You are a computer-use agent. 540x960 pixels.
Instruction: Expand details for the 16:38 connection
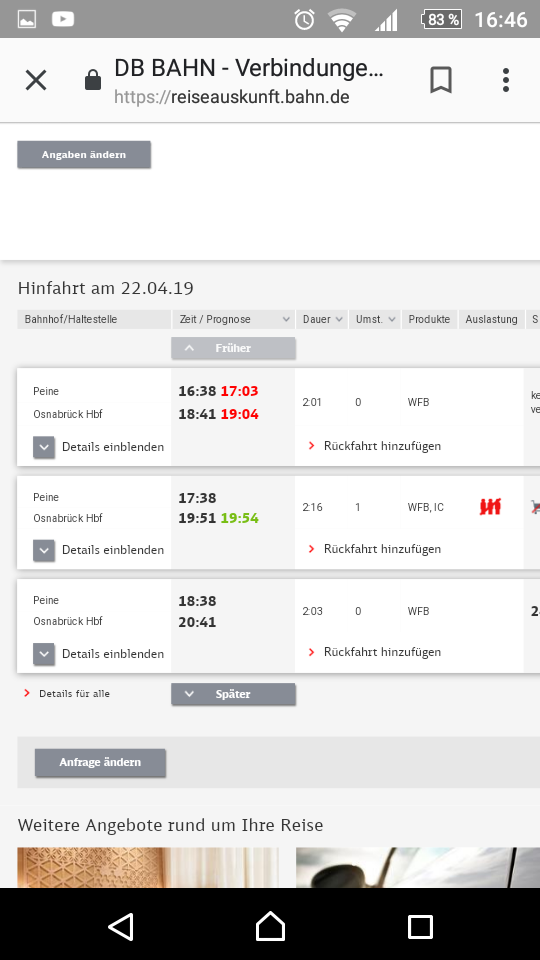(99, 447)
